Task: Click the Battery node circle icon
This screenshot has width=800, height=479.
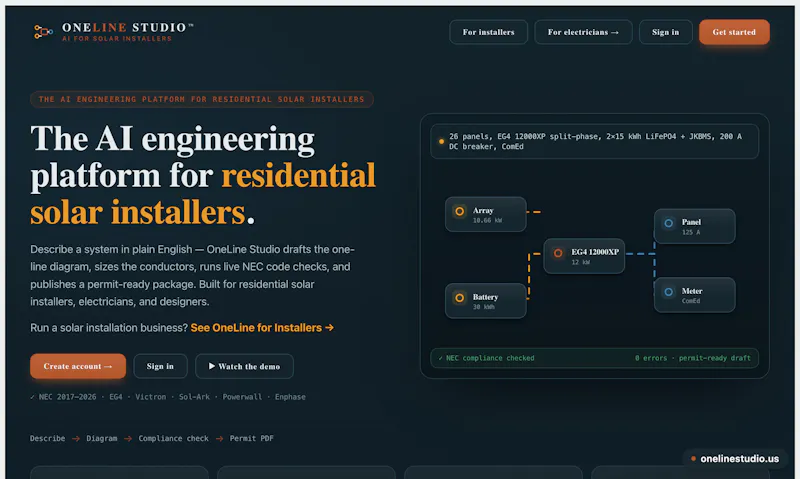Action: pos(460,298)
